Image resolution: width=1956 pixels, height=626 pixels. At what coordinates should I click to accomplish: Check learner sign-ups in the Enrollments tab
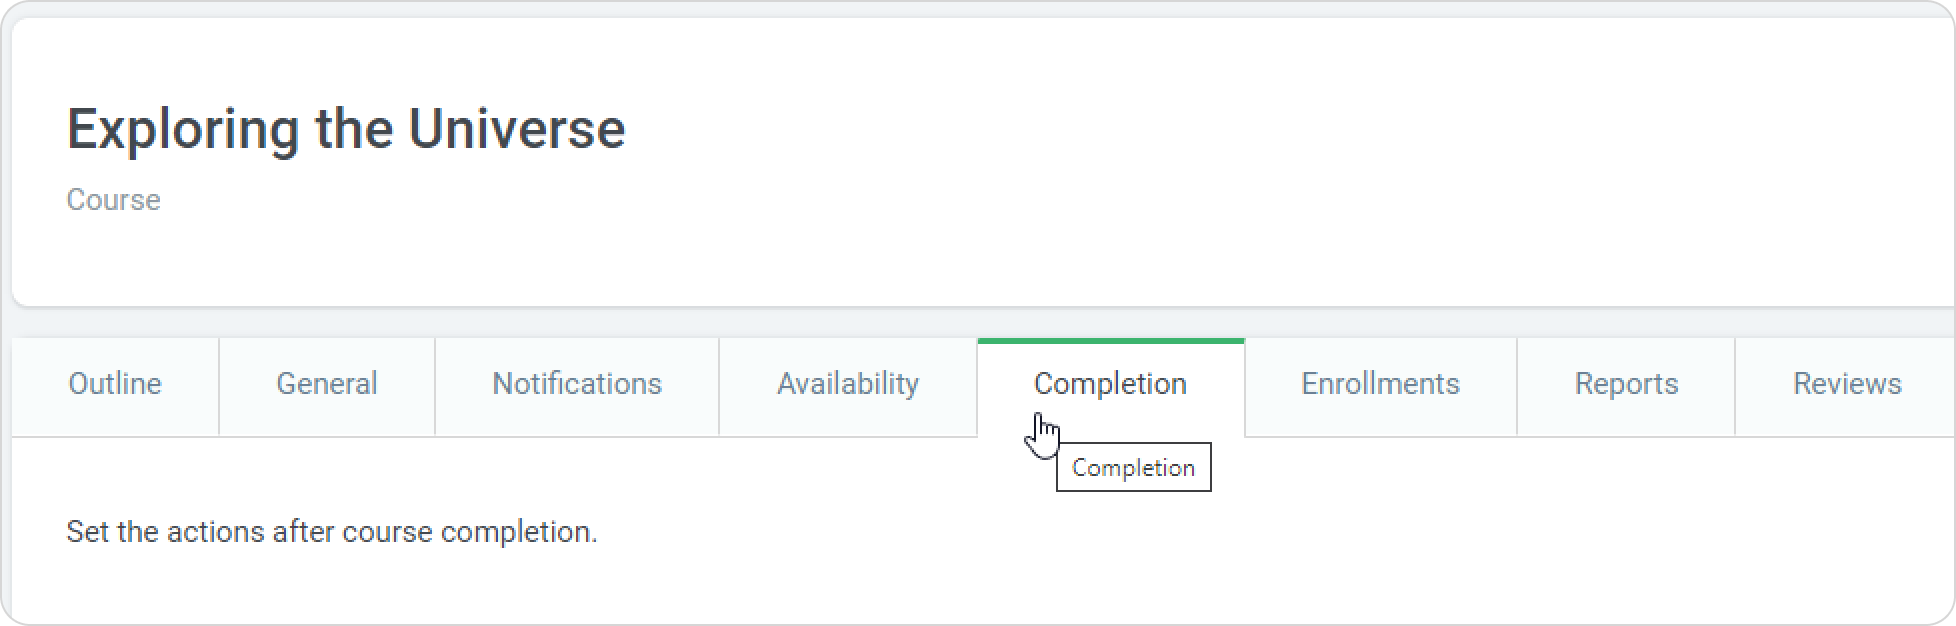click(x=1380, y=384)
